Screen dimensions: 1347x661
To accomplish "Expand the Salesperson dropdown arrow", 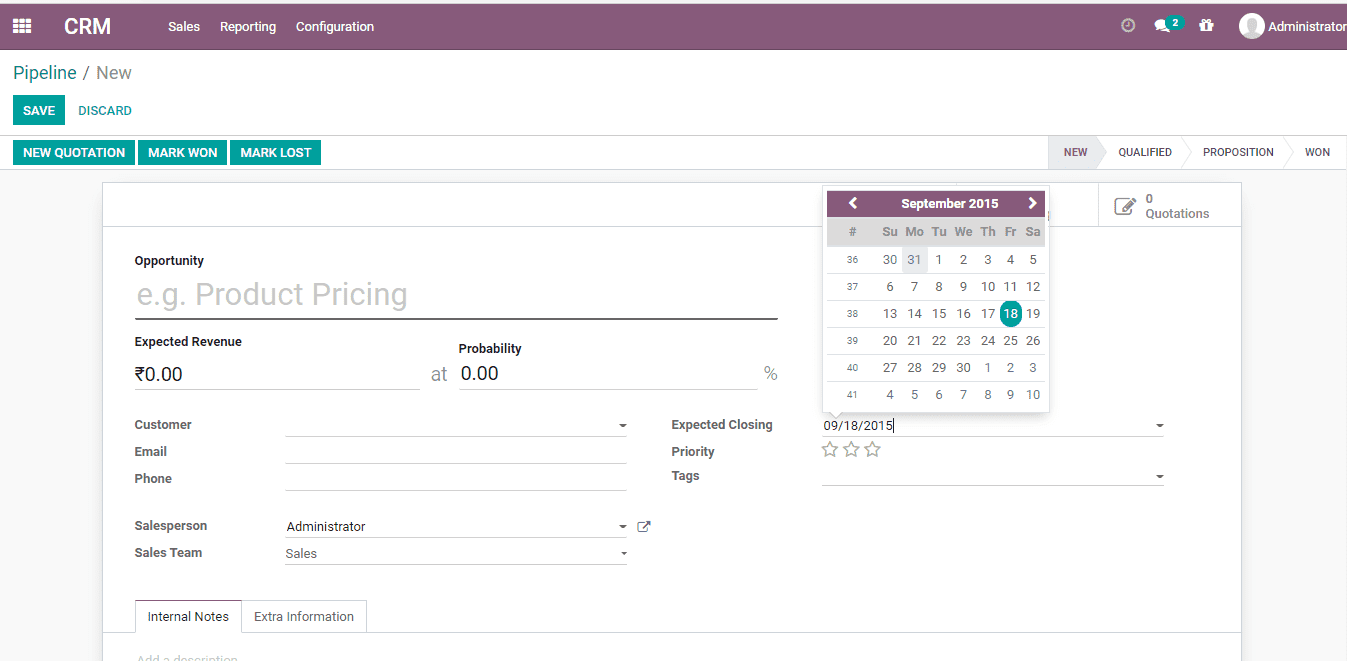I will tap(623, 527).
